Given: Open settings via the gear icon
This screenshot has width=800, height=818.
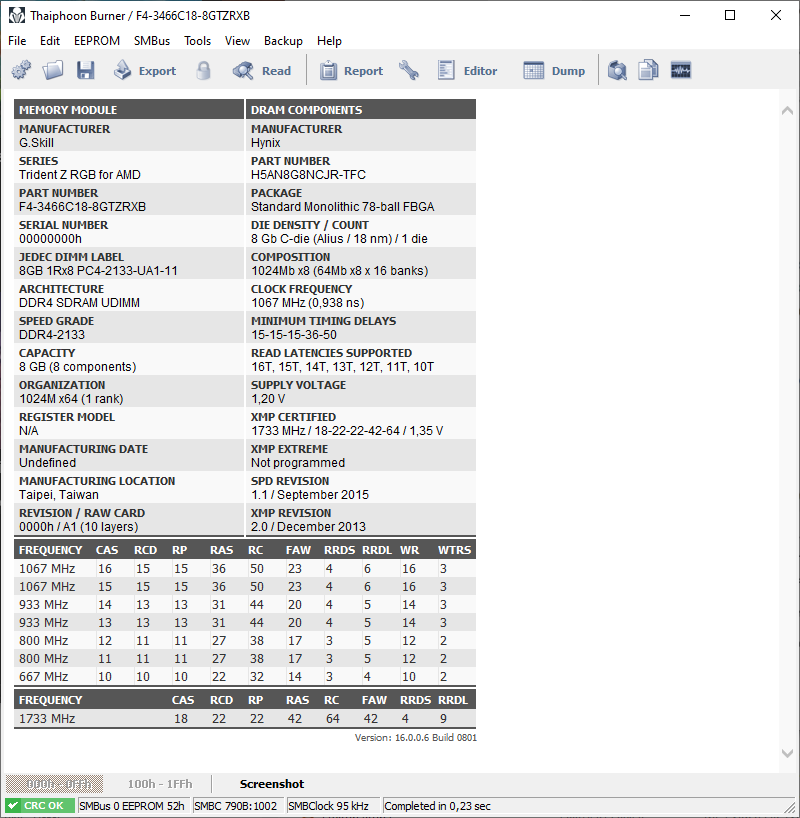Looking at the screenshot, I should click(x=21, y=70).
